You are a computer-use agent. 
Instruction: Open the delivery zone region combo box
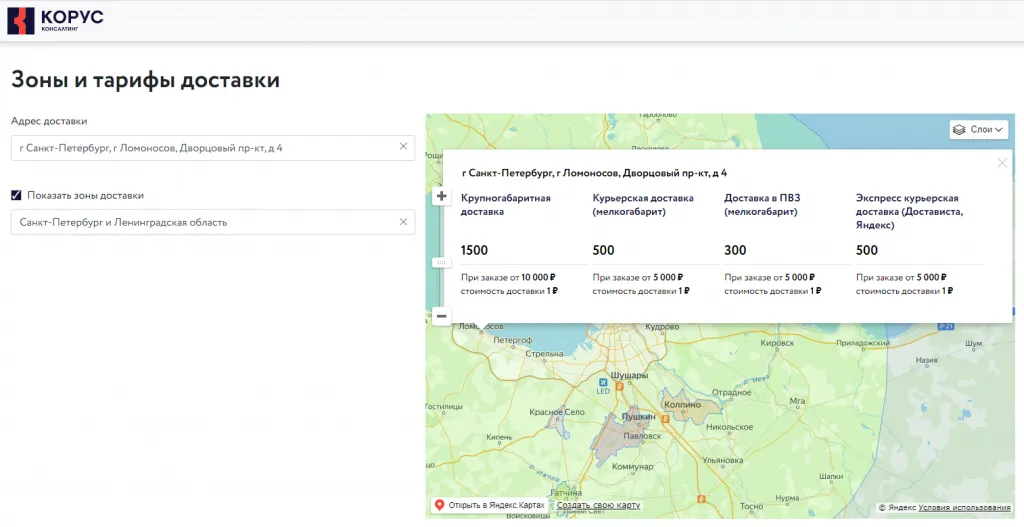pos(200,222)
